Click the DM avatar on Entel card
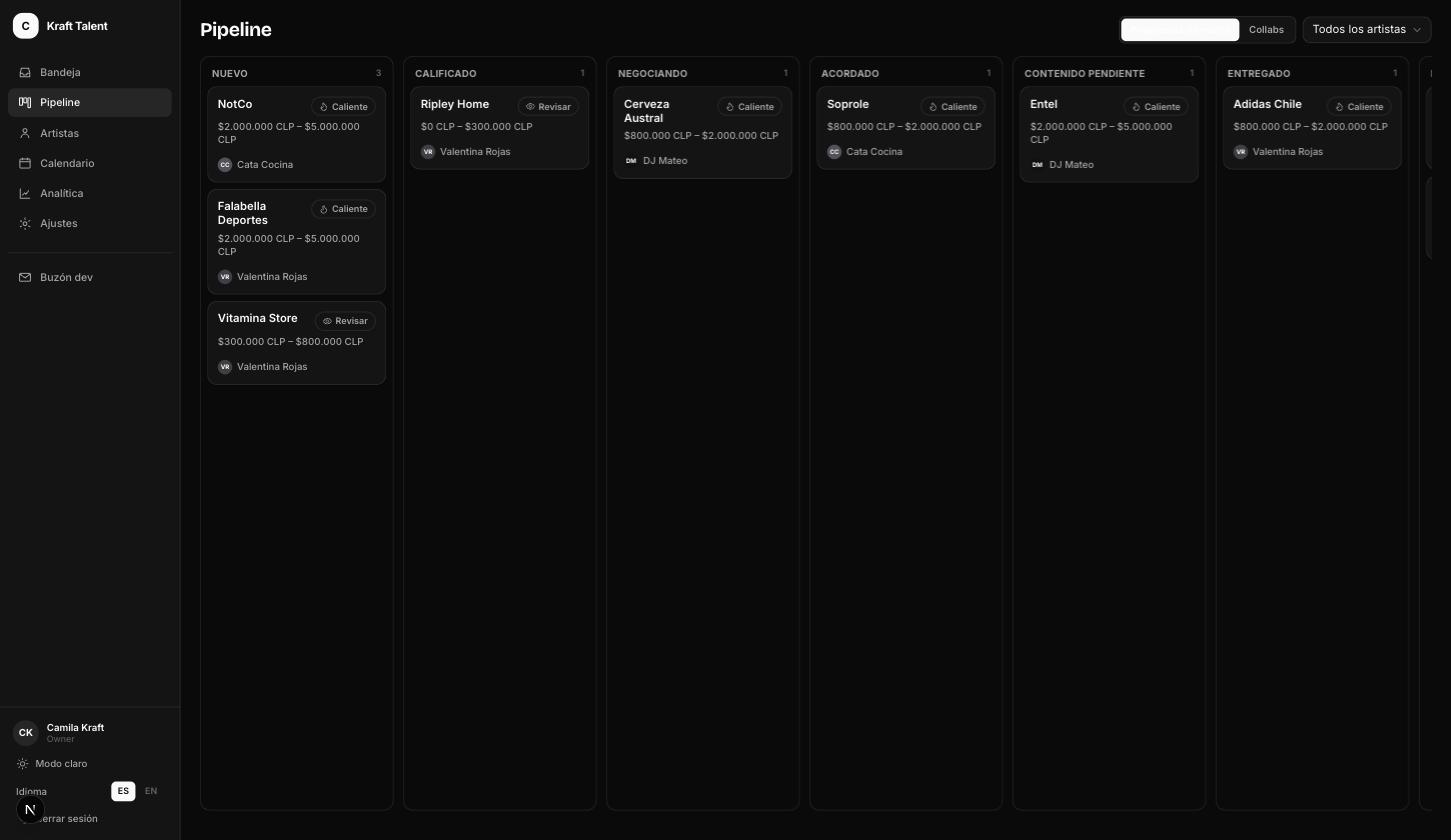 [x=1037, y=165]
